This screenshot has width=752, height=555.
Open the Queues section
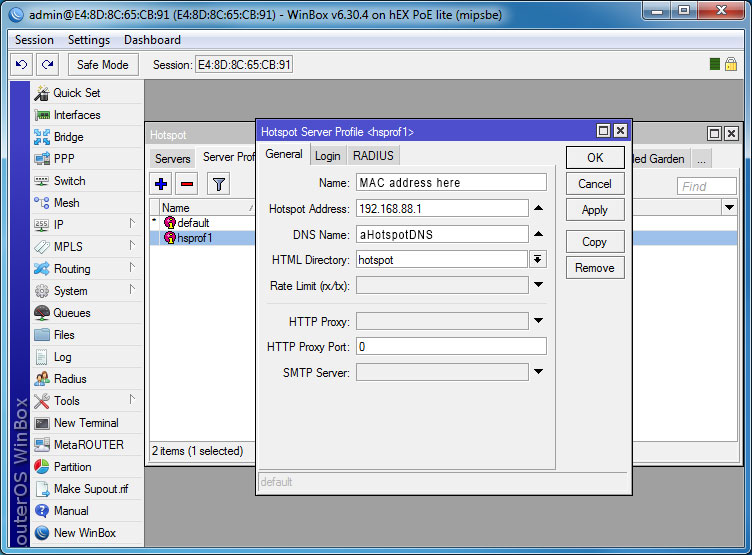pos(88,313)
